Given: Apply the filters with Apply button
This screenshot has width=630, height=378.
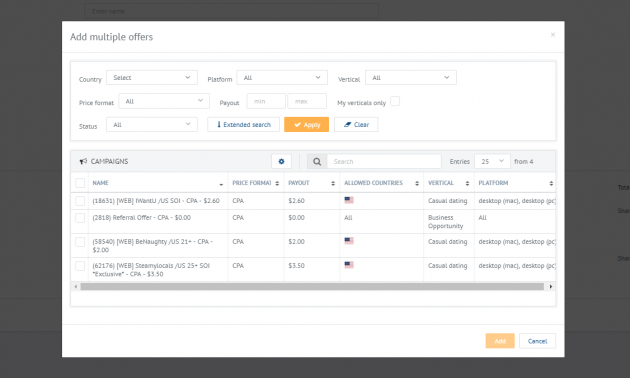Looking at the screenshot, I should [x=307, y=125].
